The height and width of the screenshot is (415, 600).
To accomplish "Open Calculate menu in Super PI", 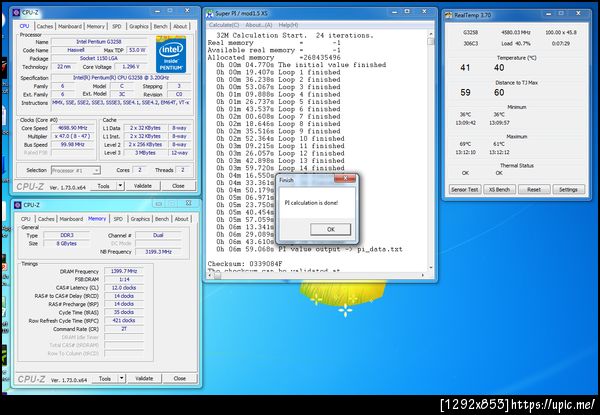I will pyautogui.click(x=224, y=25).
